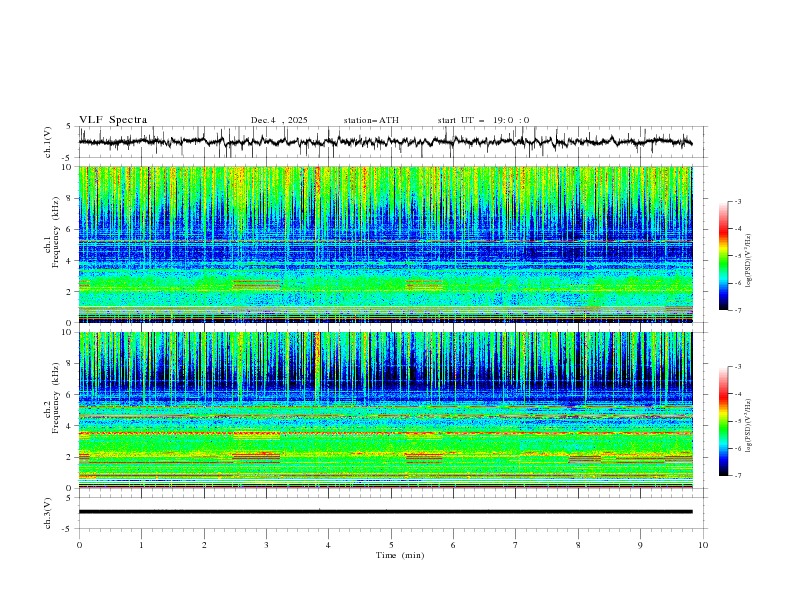Click the "1" tick on the time axis
This screenshot has height=612, width=792.
(141, 545)
